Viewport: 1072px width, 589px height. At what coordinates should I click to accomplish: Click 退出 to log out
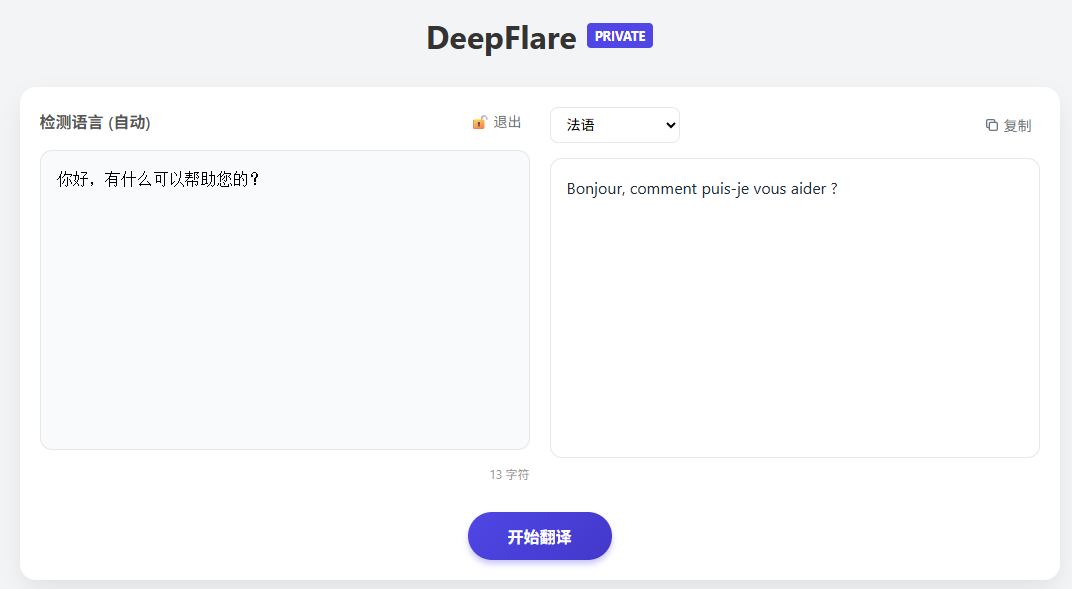pos(507,121)
